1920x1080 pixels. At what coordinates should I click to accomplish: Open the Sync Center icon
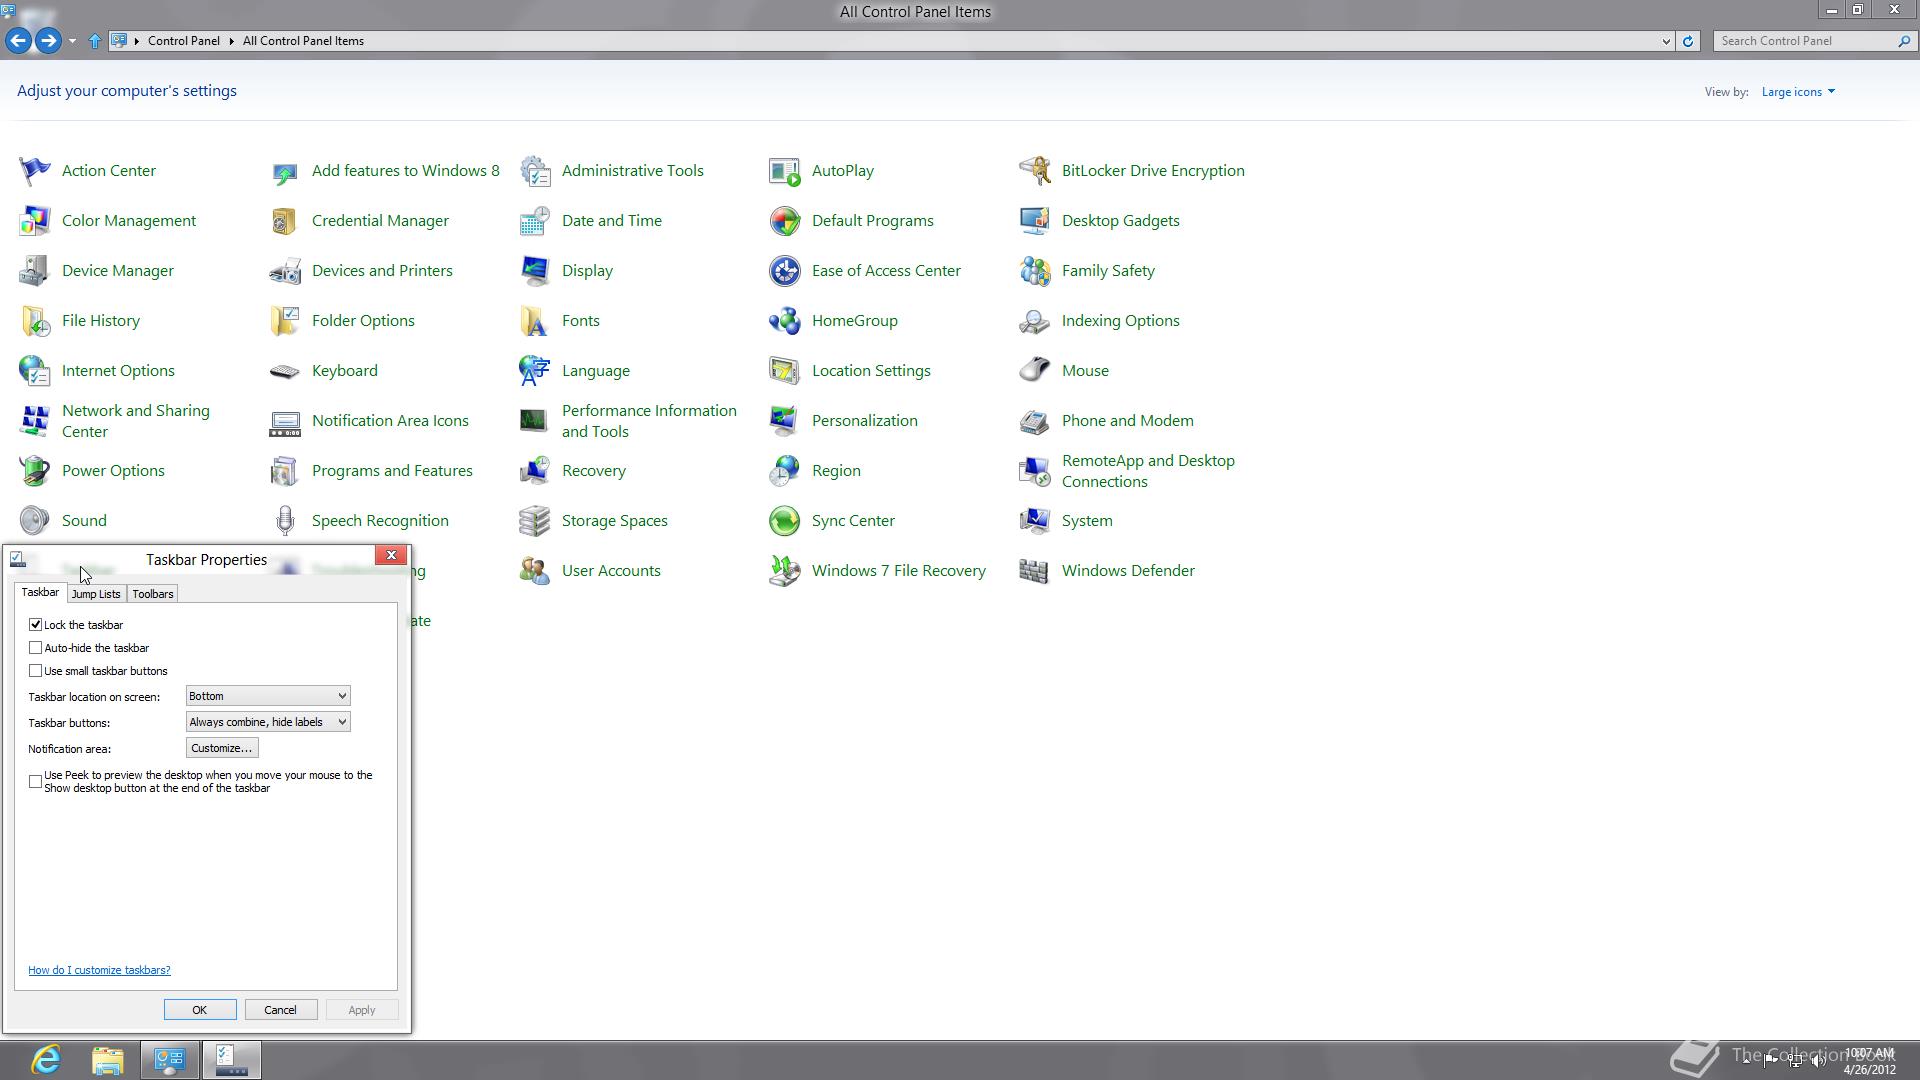tap(784, 520)
